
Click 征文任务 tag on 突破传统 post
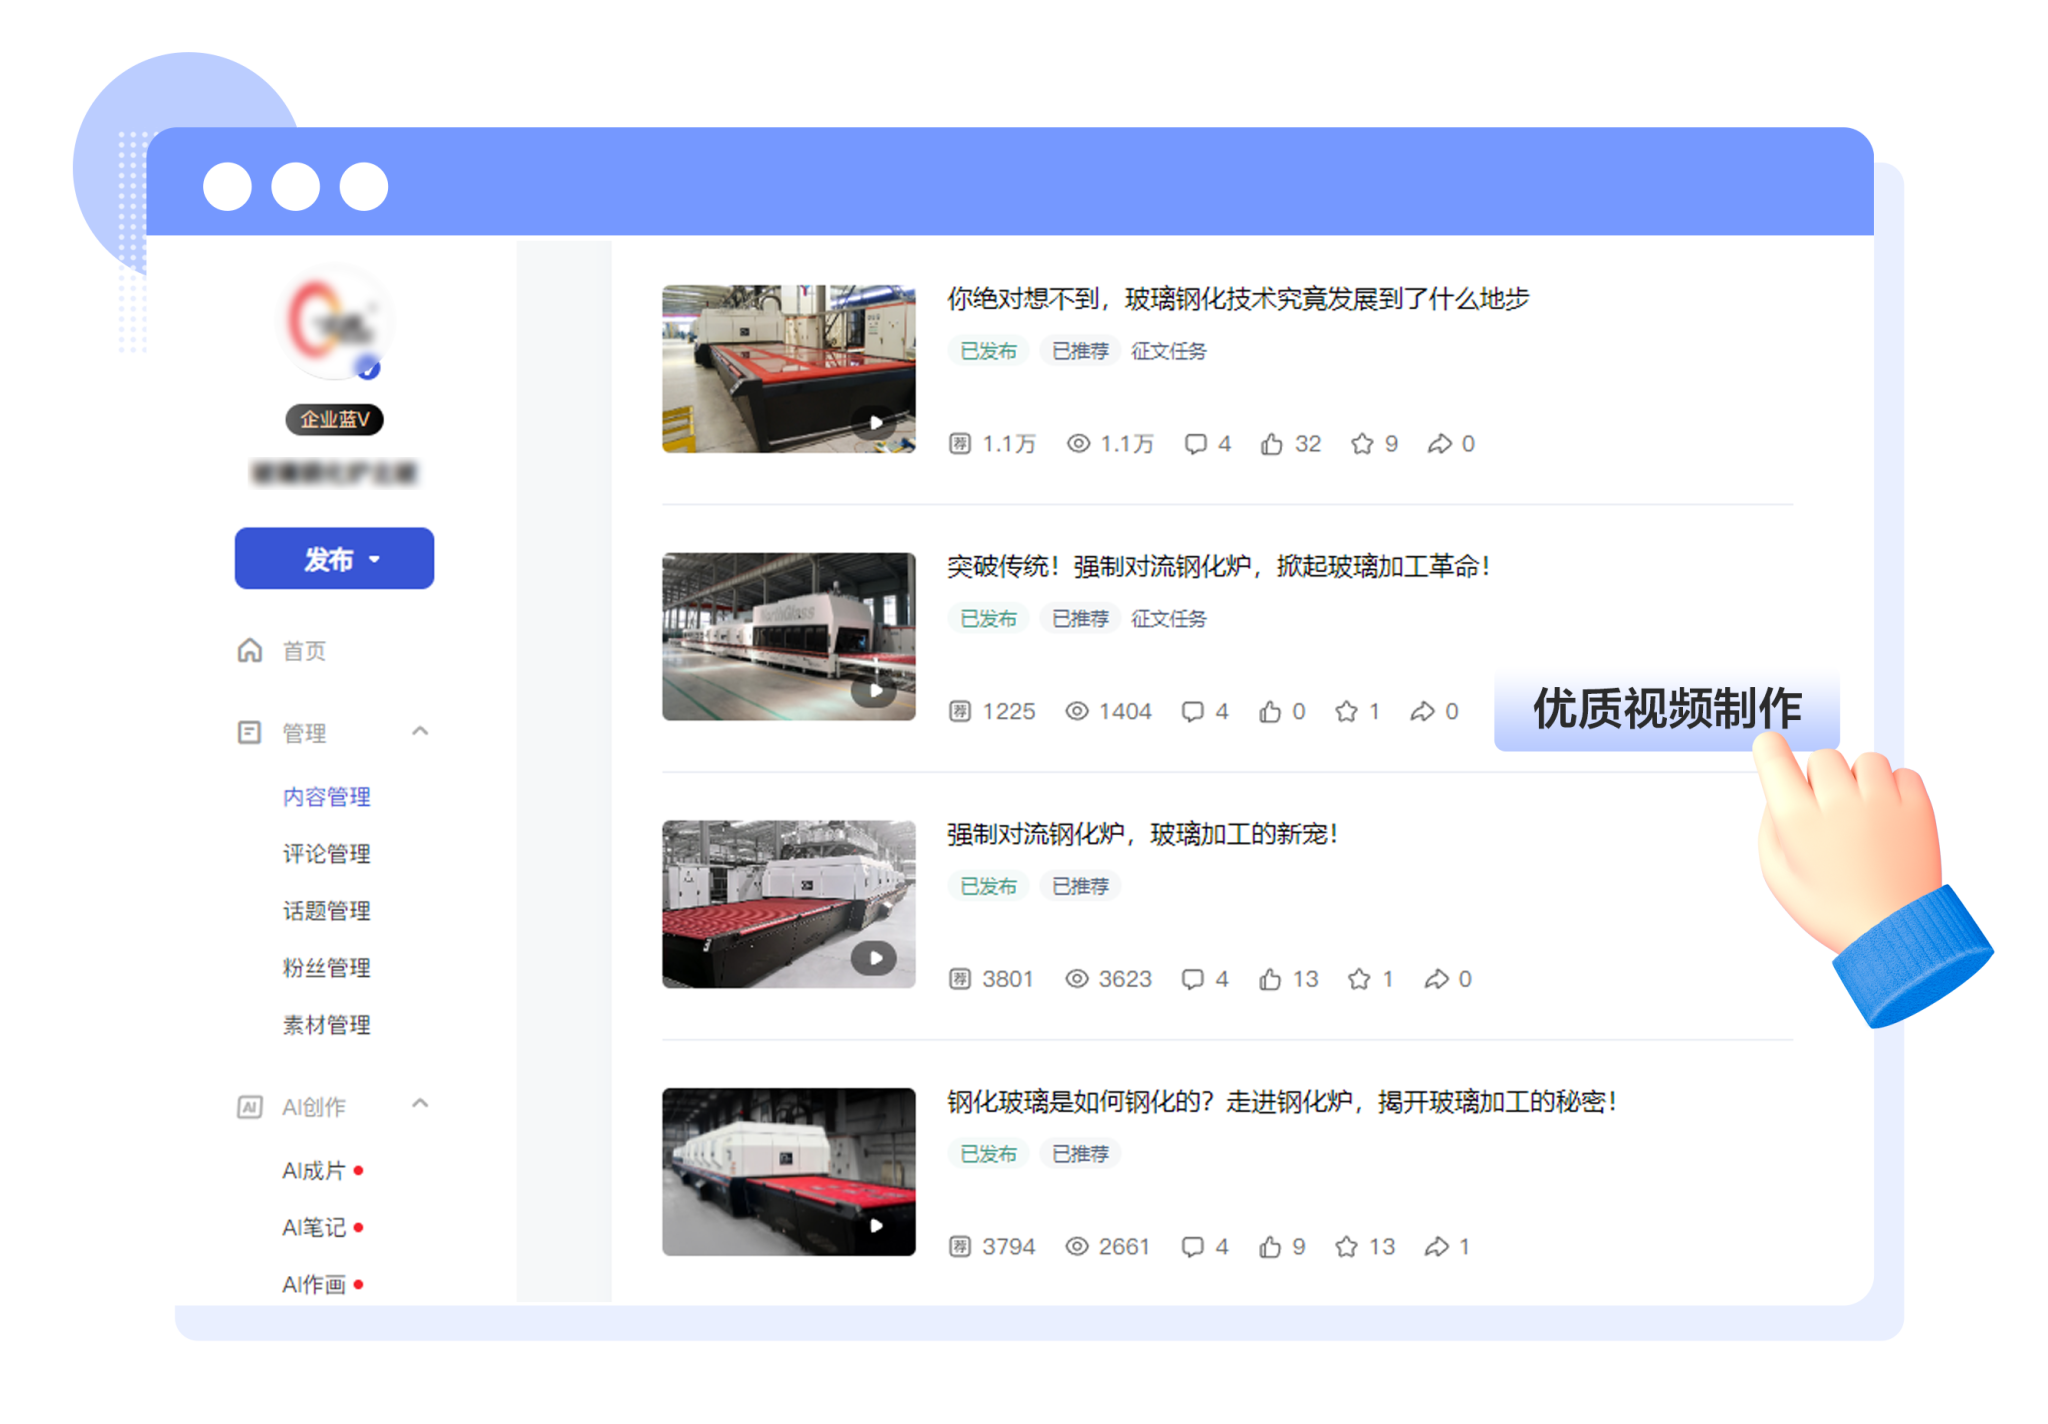[1168, 619]
